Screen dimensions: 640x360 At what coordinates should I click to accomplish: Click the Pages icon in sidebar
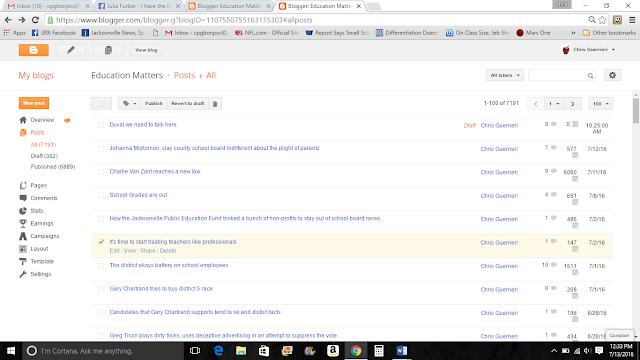[x=23, y=185]
